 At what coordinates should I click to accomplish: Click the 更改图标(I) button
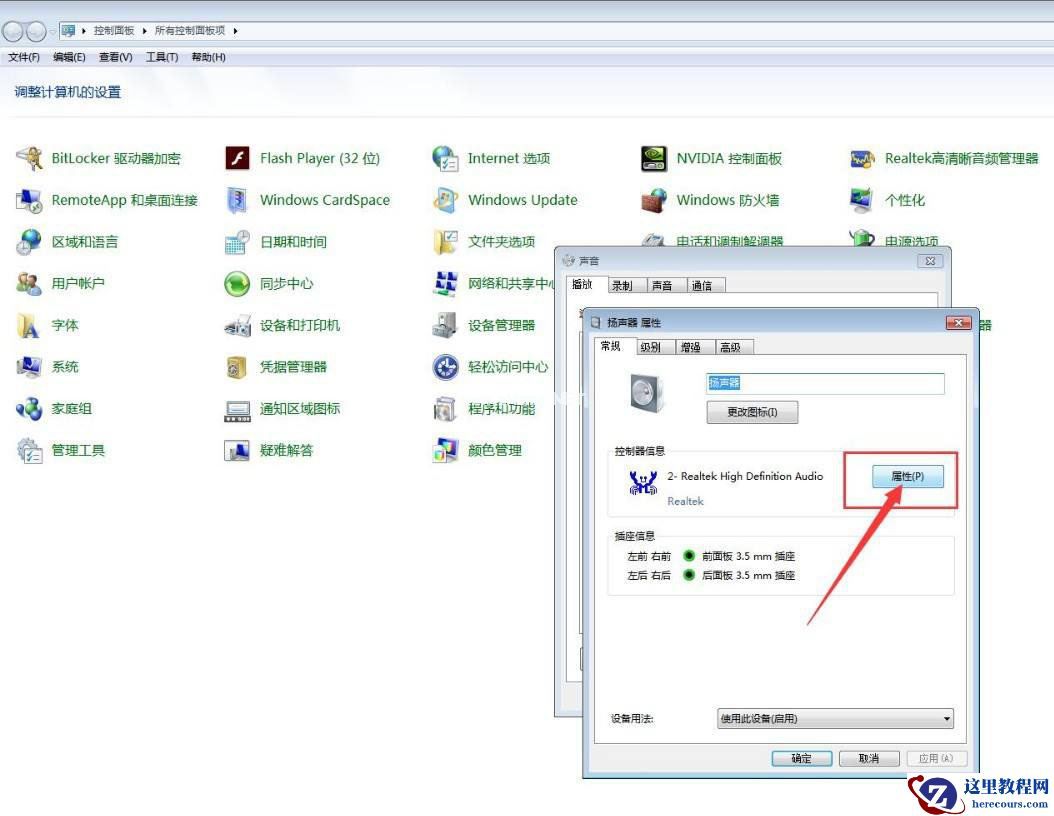coord(752,412)
